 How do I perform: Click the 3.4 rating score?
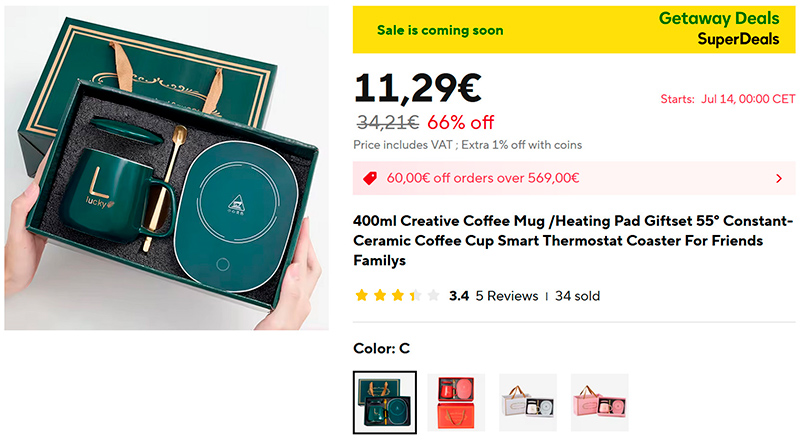pyautogui.click(x=459, y=296)
